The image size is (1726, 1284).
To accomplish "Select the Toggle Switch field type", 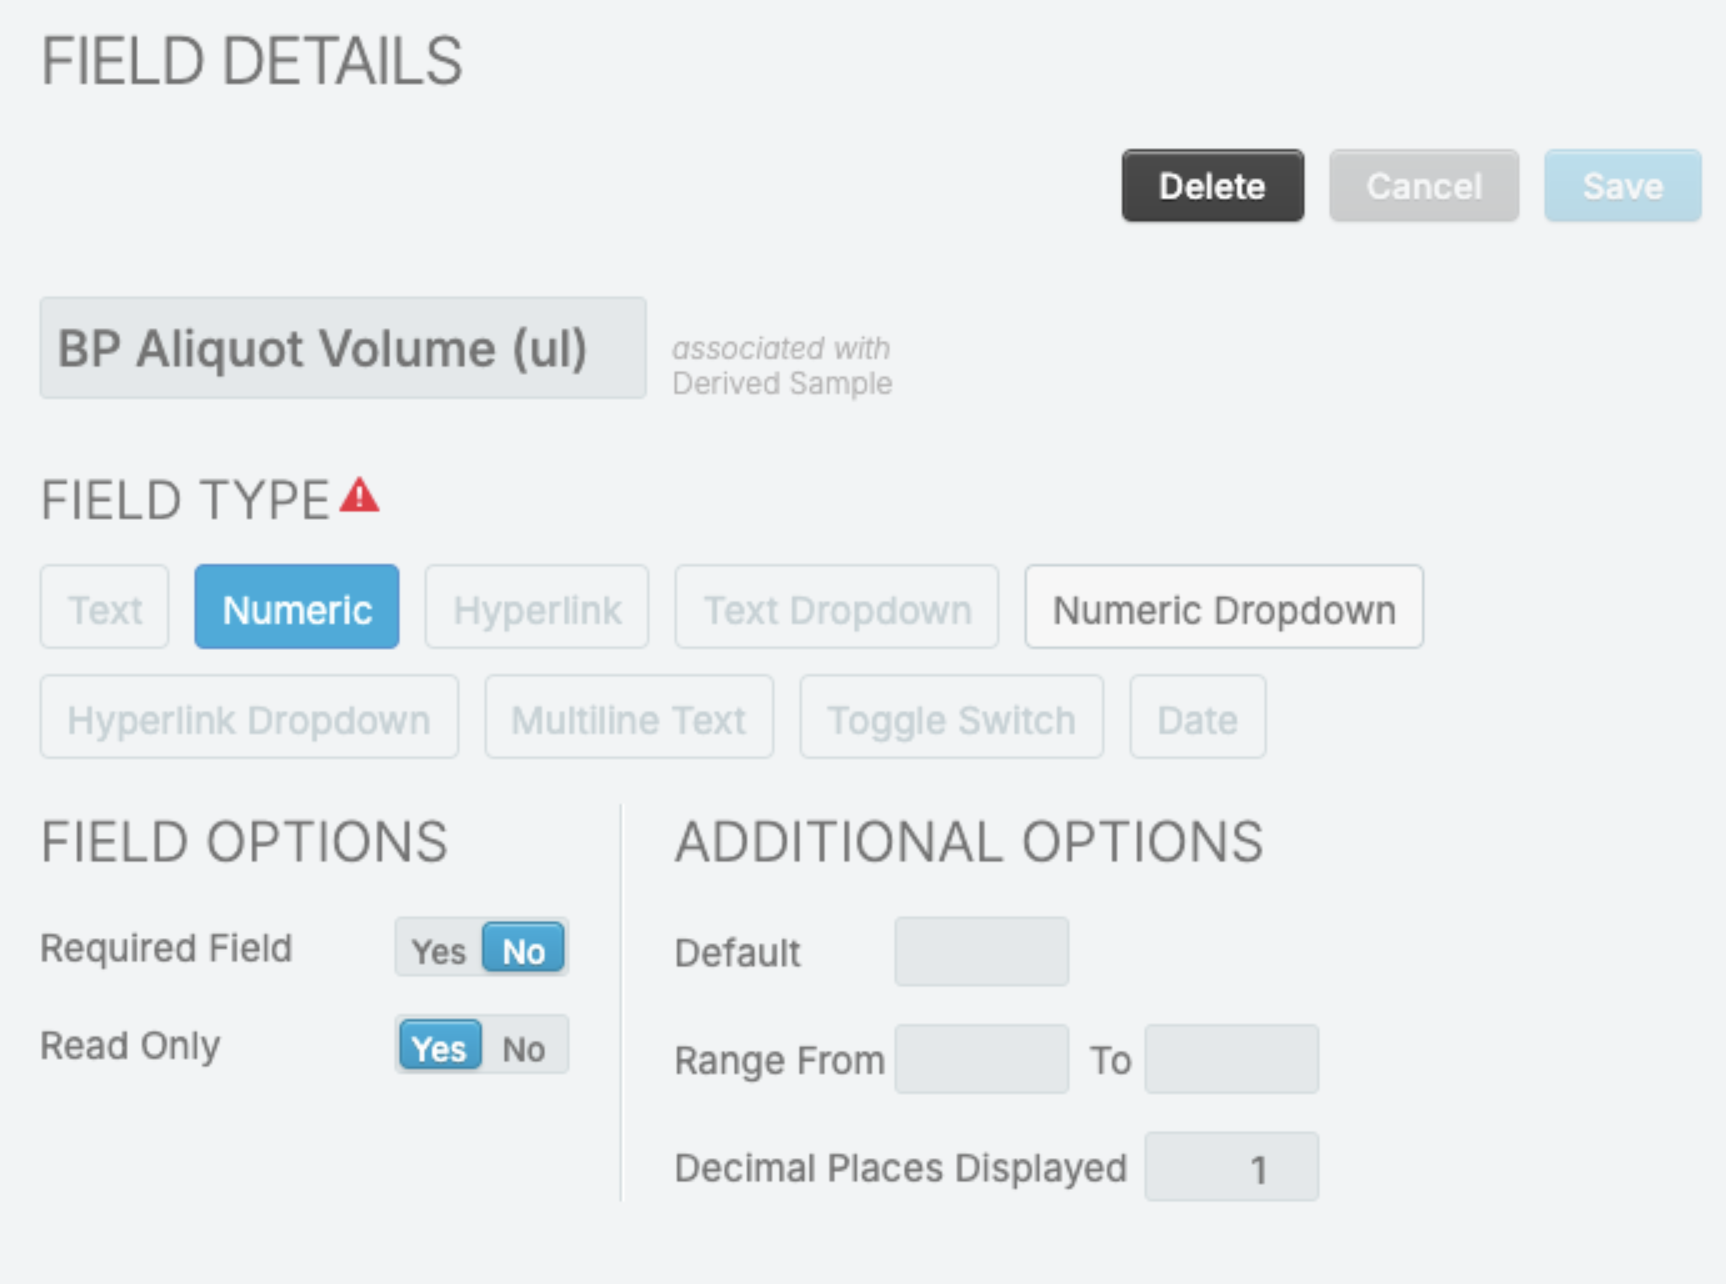I will pos(951,718).
